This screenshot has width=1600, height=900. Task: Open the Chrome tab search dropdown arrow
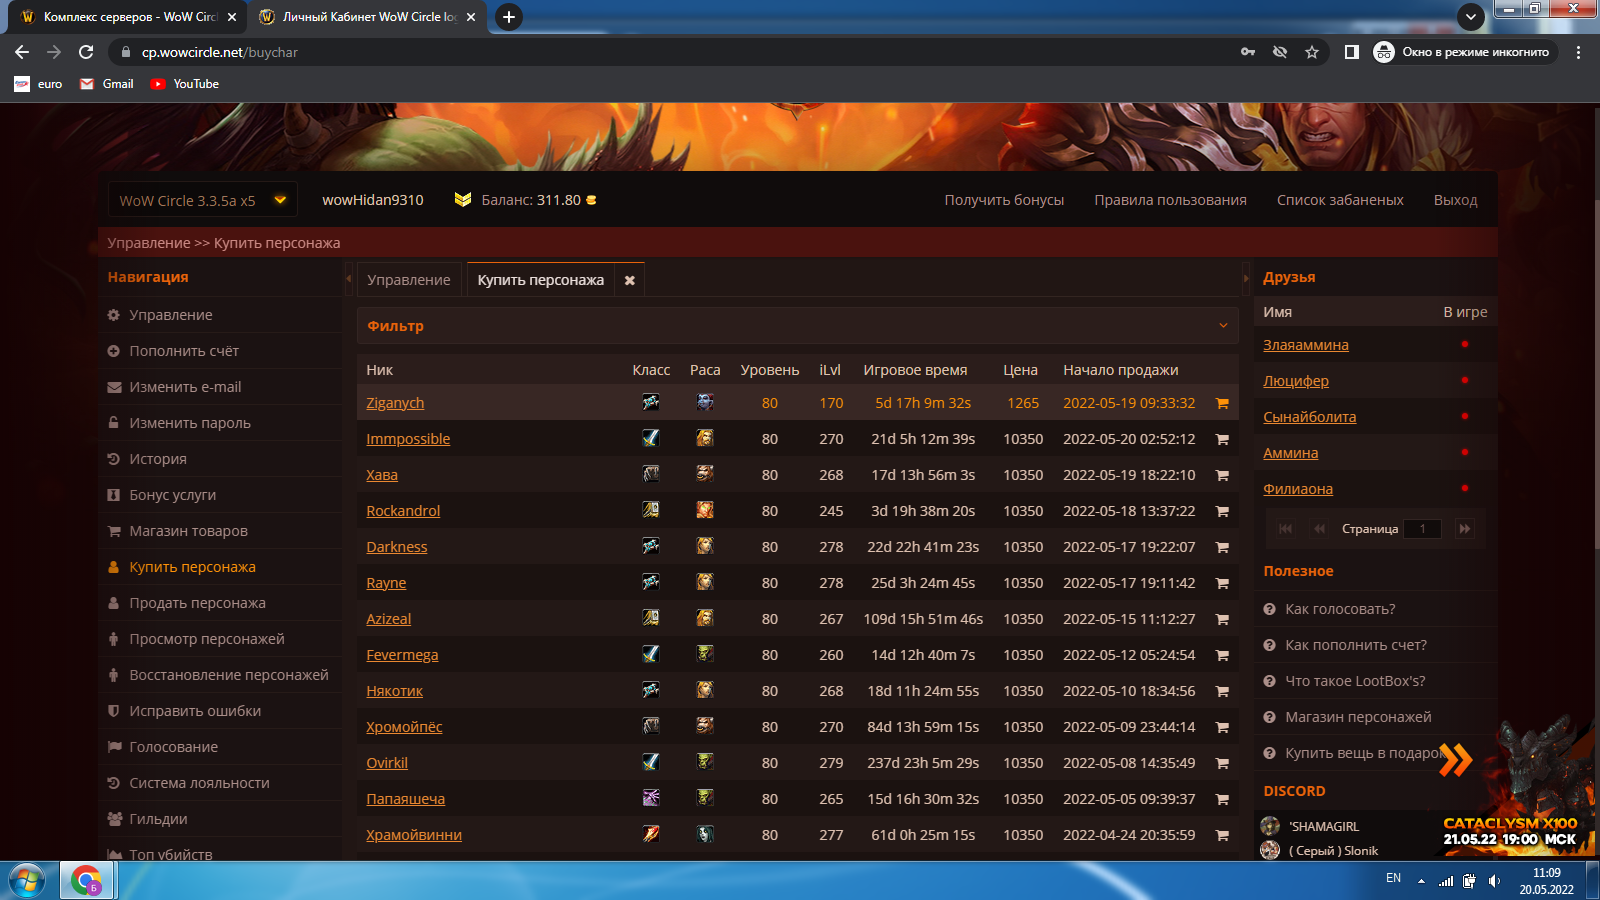1470,17
